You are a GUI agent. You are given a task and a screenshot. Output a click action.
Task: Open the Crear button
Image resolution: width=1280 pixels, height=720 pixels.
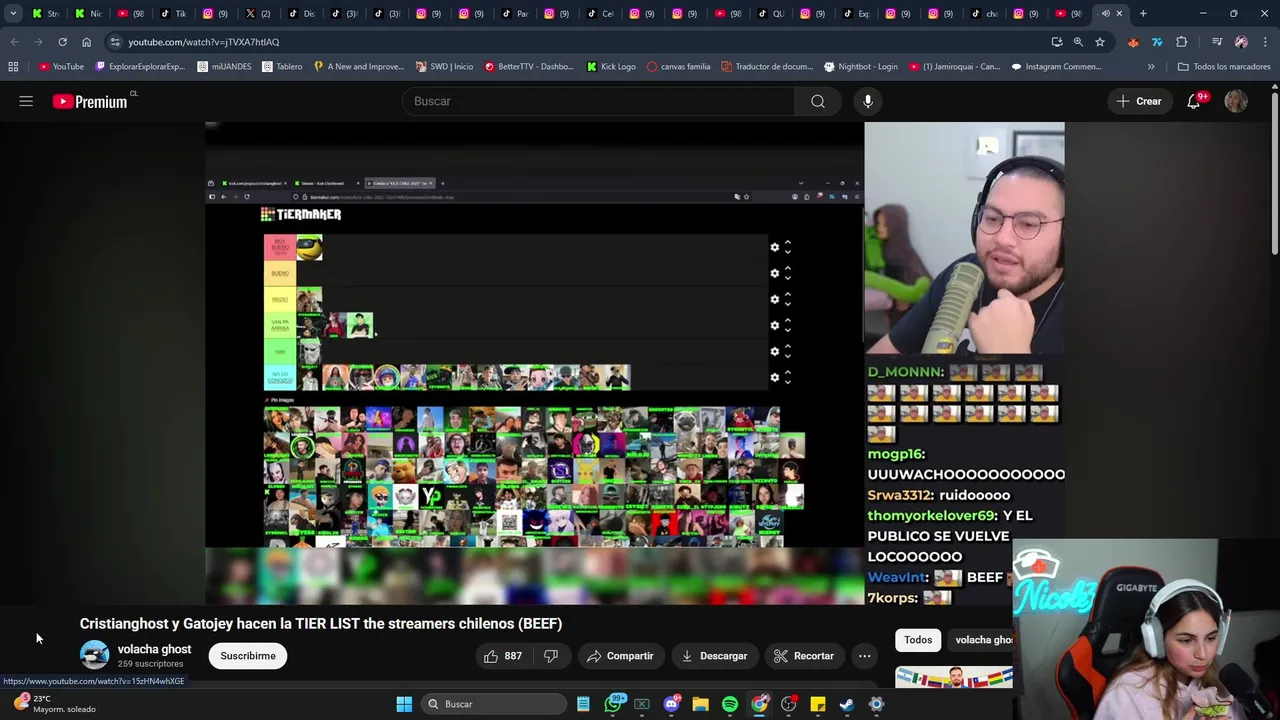point(1139,101)
